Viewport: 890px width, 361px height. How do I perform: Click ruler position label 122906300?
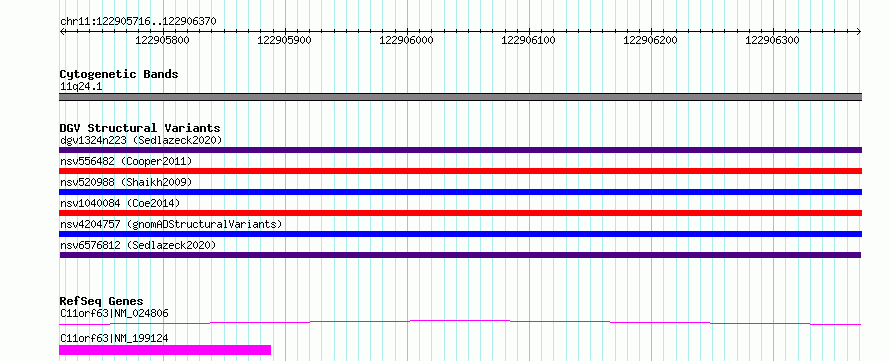click(x=772, y=41)
